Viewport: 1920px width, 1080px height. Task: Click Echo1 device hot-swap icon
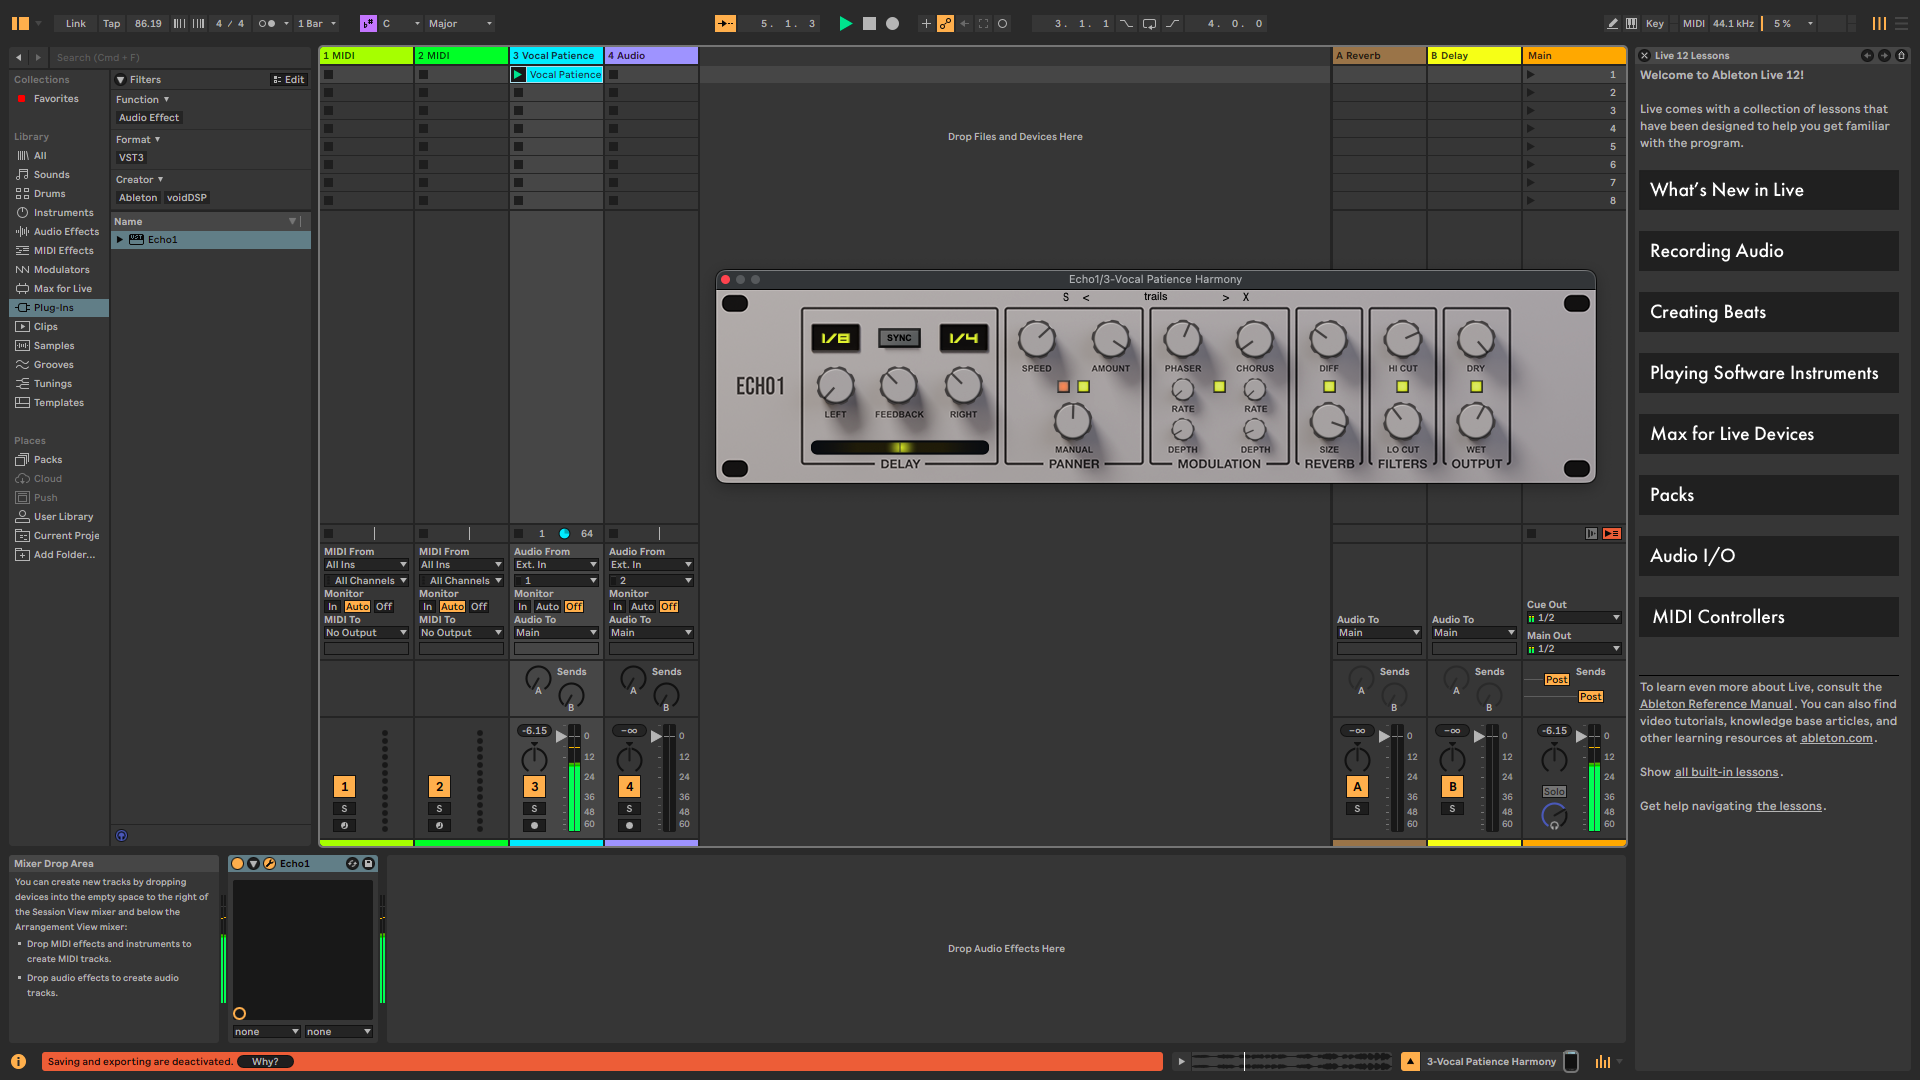coord(352,863)
